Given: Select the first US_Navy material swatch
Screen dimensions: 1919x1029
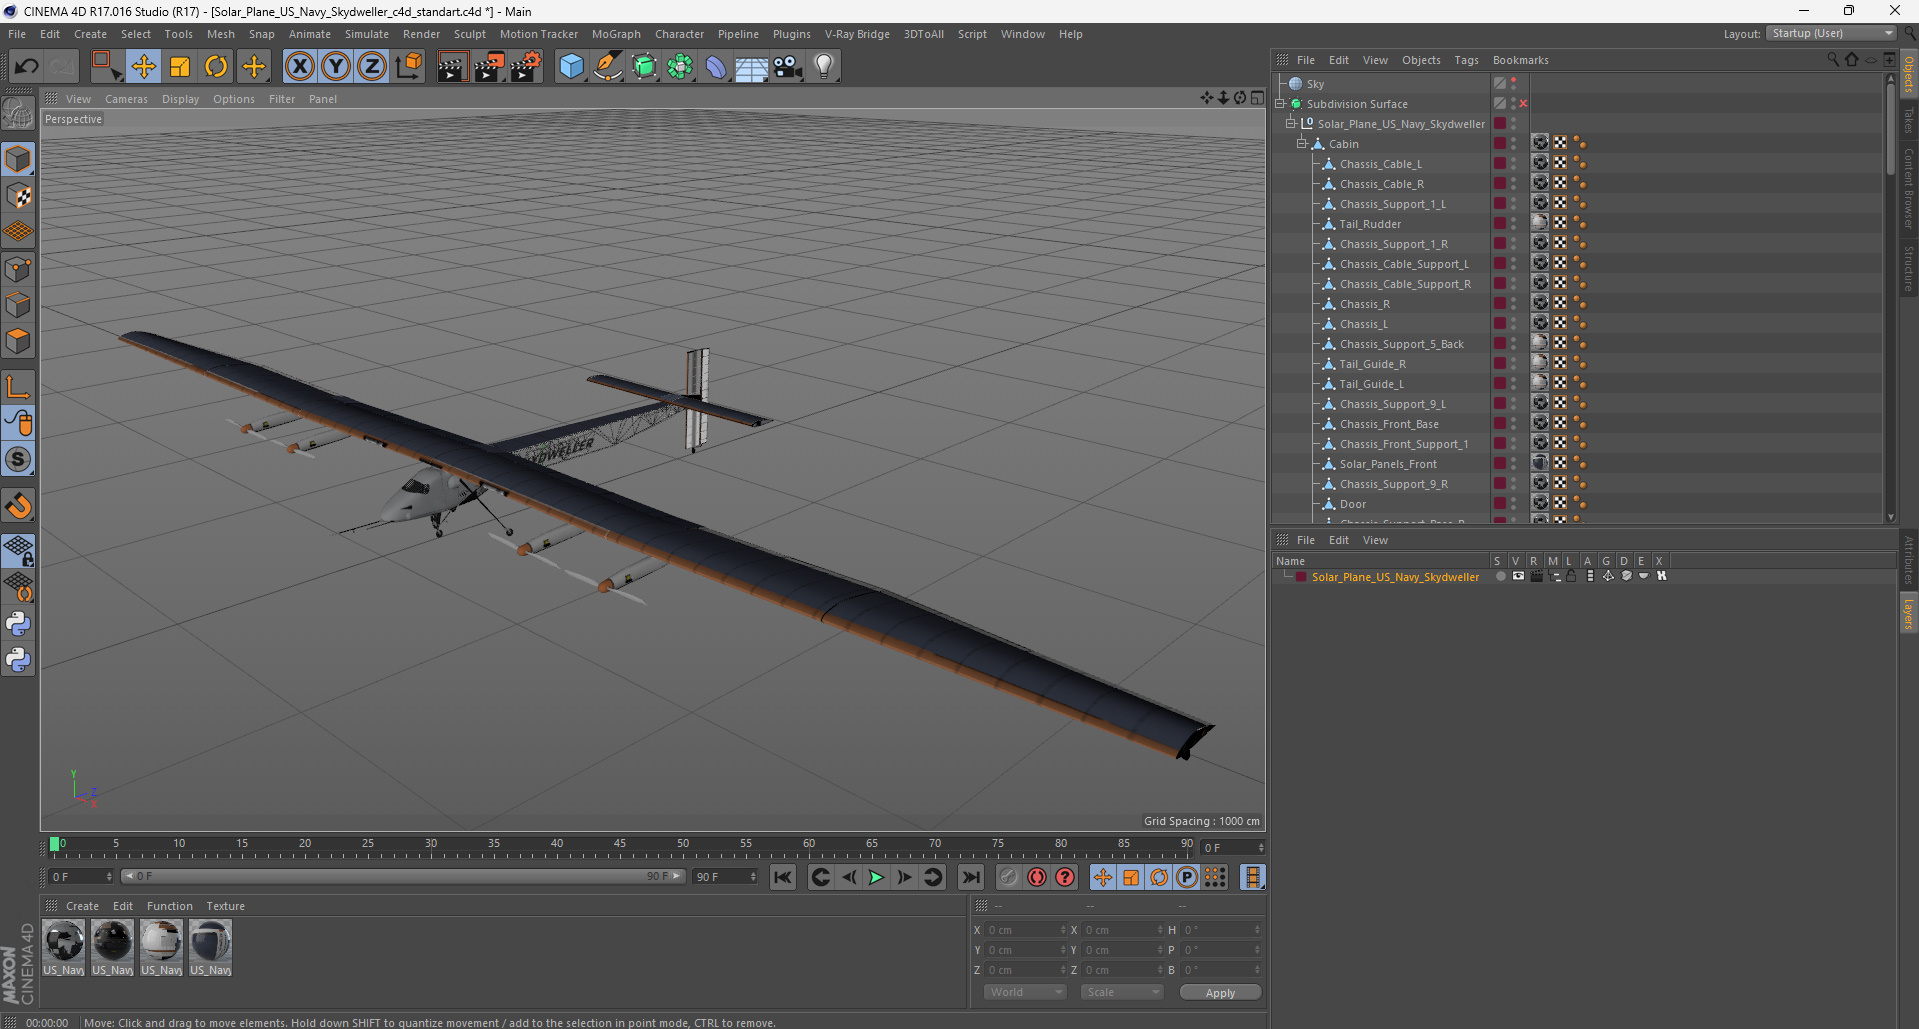Looking at the screenshot, I should (x=64, y=947).
